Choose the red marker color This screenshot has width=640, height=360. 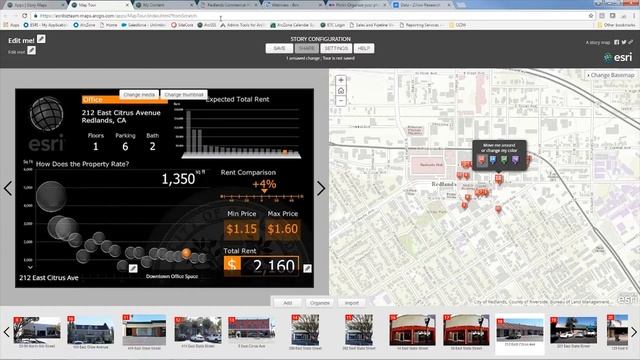(482, 160)
